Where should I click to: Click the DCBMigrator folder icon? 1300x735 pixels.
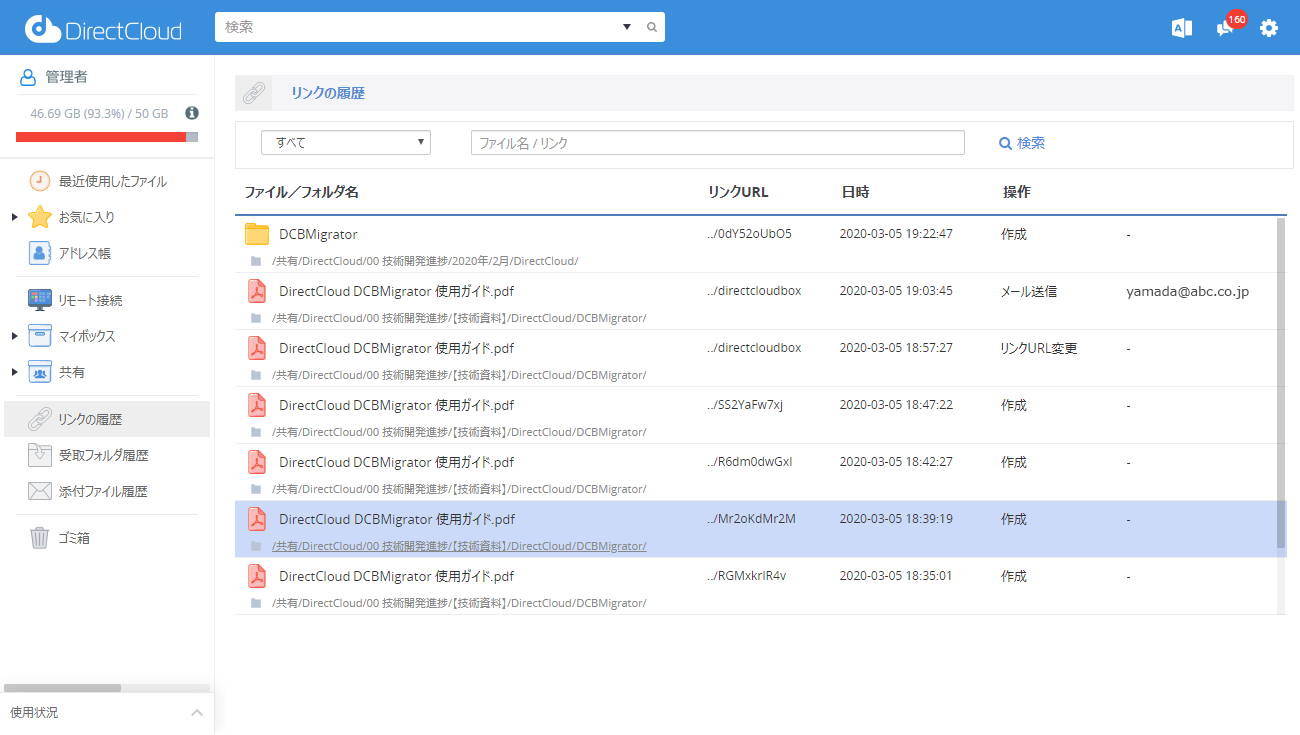tap(257, 234)
